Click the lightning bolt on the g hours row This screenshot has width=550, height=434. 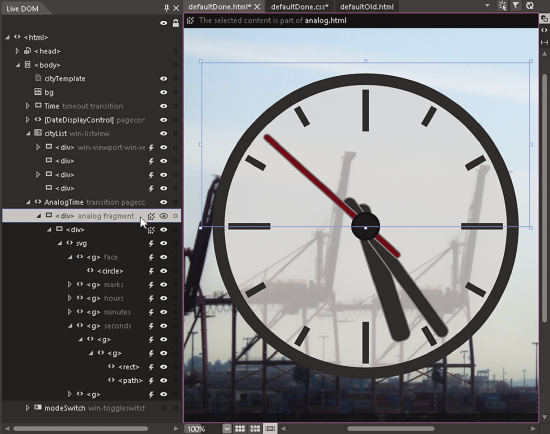(151, 298)
